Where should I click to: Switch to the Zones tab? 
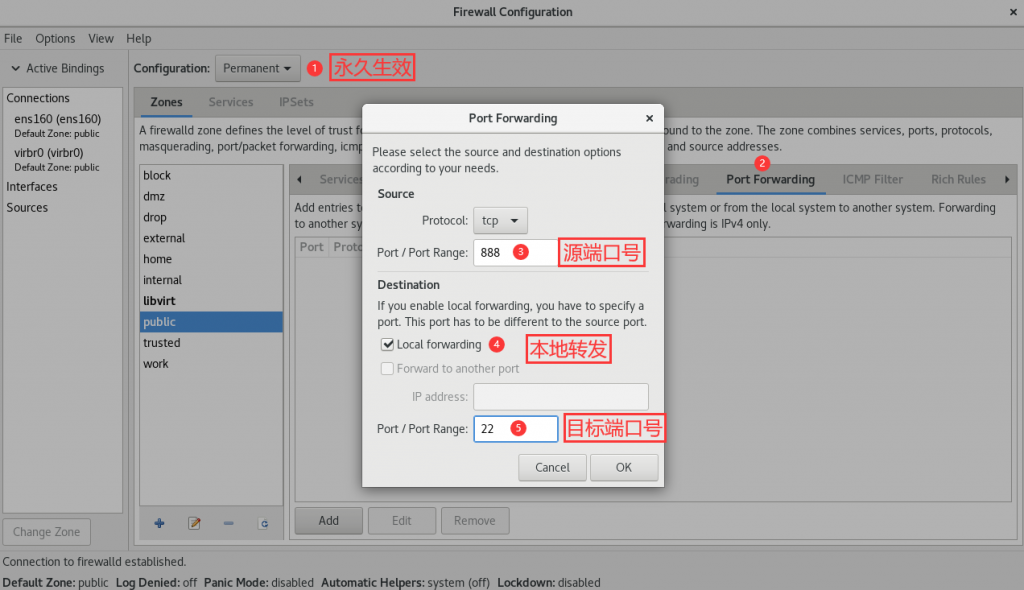(x=167, y=102)
